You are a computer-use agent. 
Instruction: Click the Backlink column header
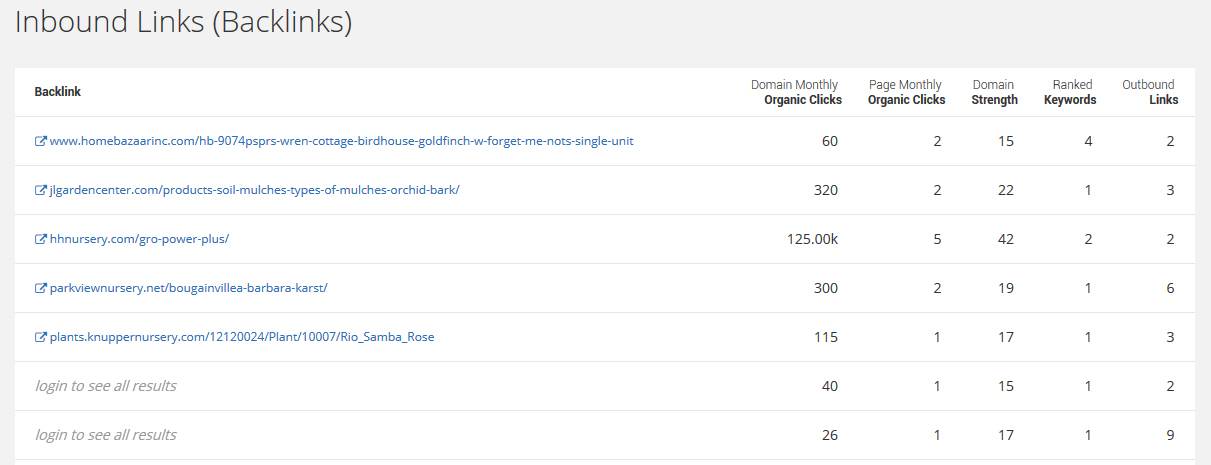coord(58,92)
